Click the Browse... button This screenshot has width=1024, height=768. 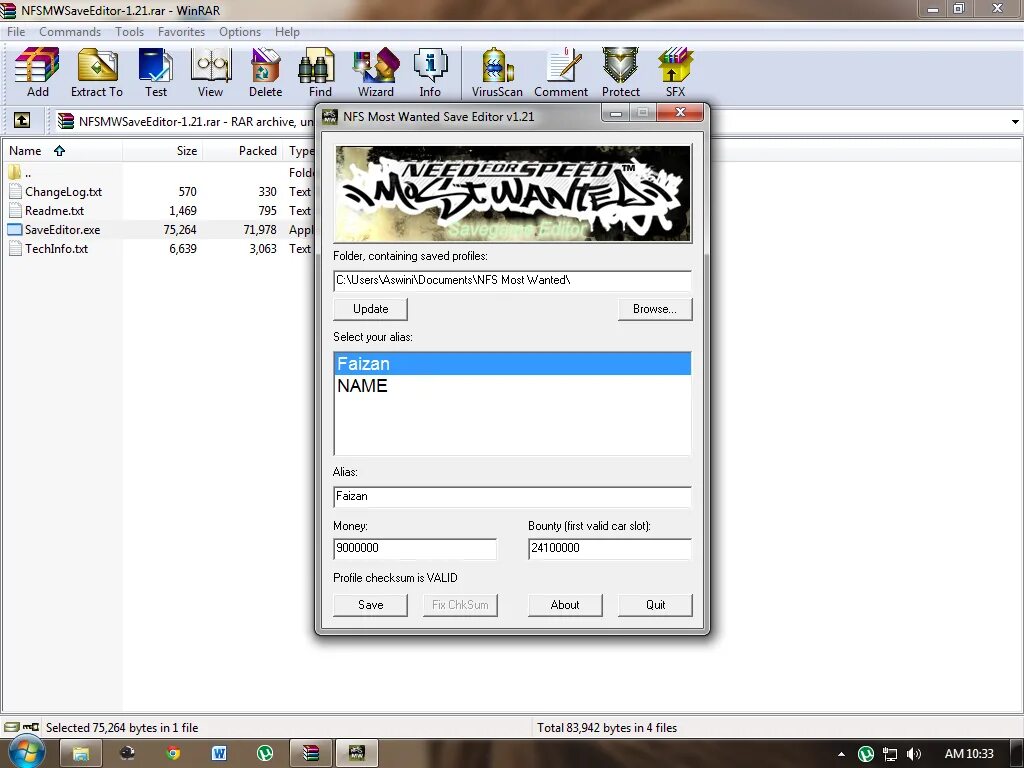[655, 309]
